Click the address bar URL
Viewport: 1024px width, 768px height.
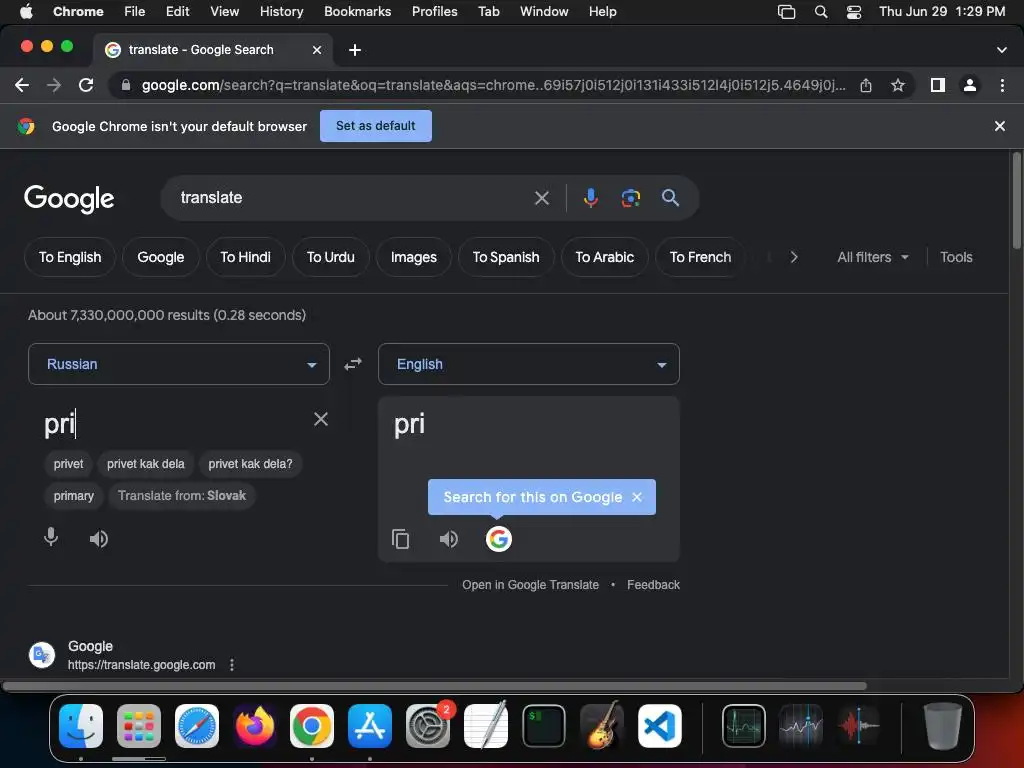coord(493,85)
